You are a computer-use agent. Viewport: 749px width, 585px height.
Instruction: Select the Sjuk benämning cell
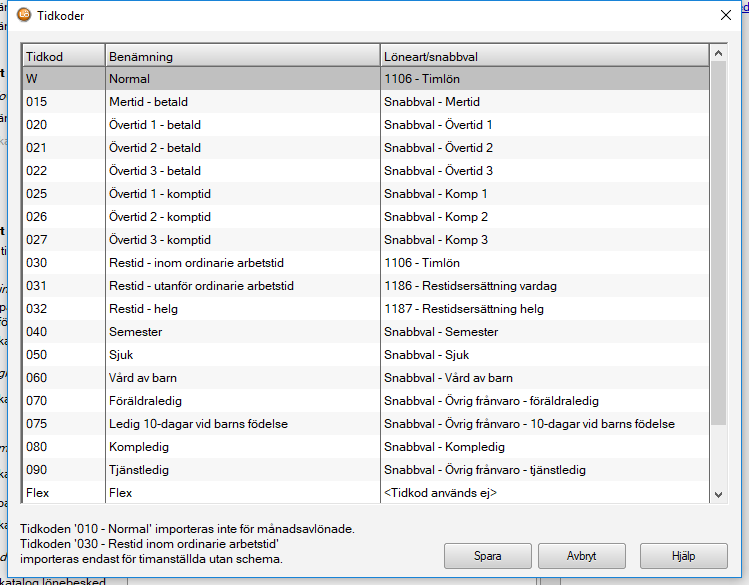coord(241,355)
